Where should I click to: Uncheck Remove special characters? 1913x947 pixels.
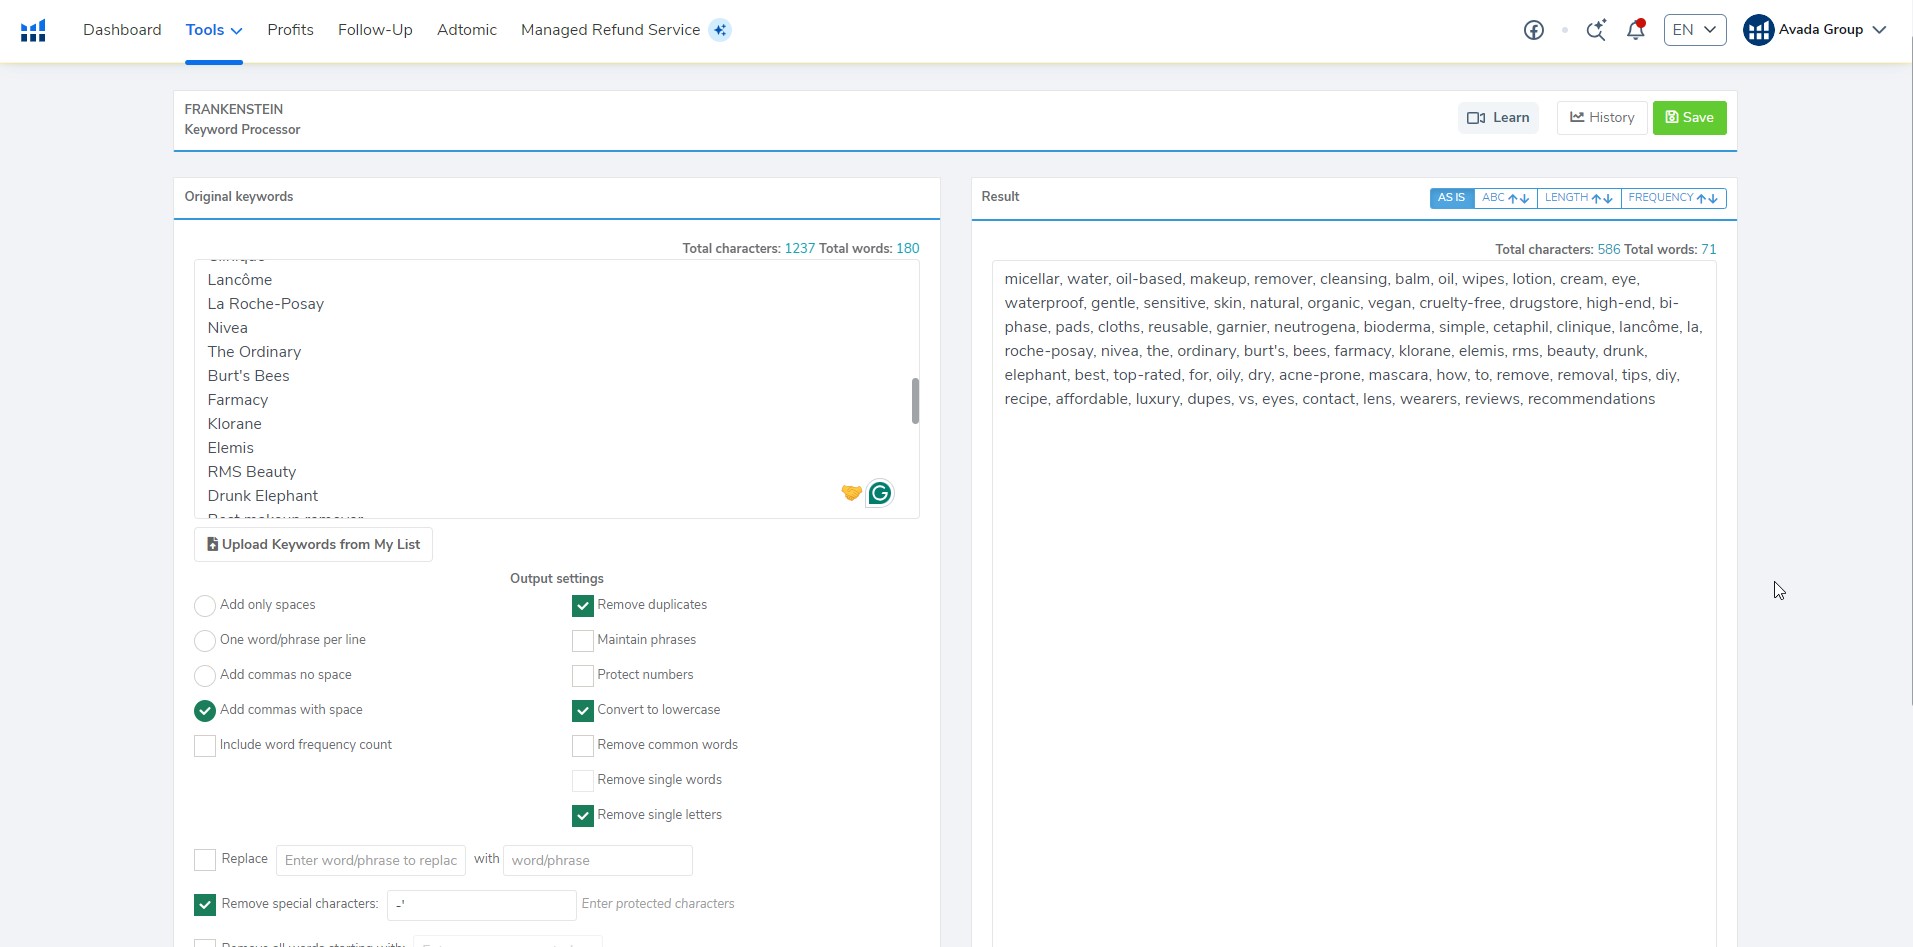click(205, 905)
